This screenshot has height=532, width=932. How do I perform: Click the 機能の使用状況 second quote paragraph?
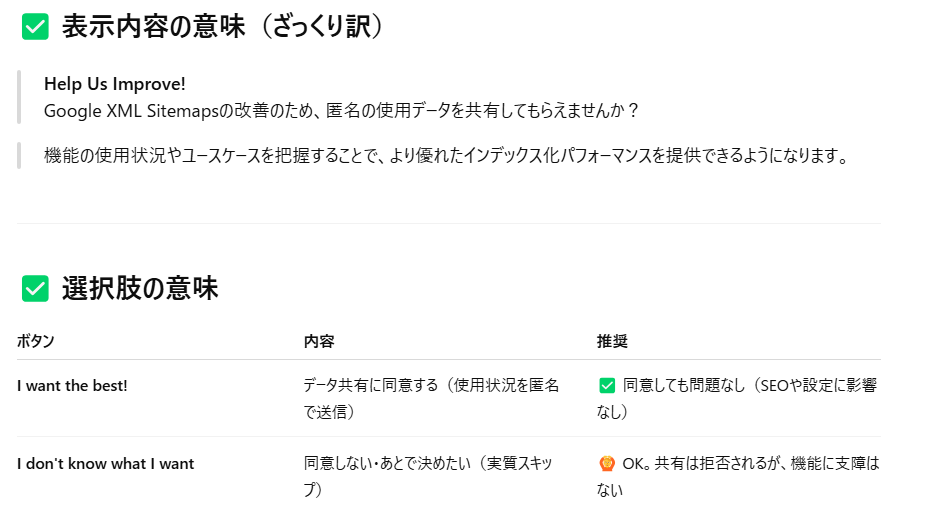coord(446,156)
